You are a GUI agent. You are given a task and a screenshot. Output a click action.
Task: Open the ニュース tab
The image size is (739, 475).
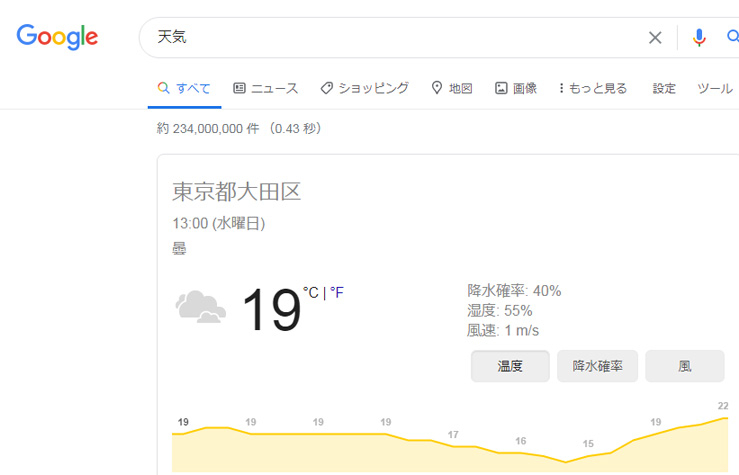click(x=266, y=88)
